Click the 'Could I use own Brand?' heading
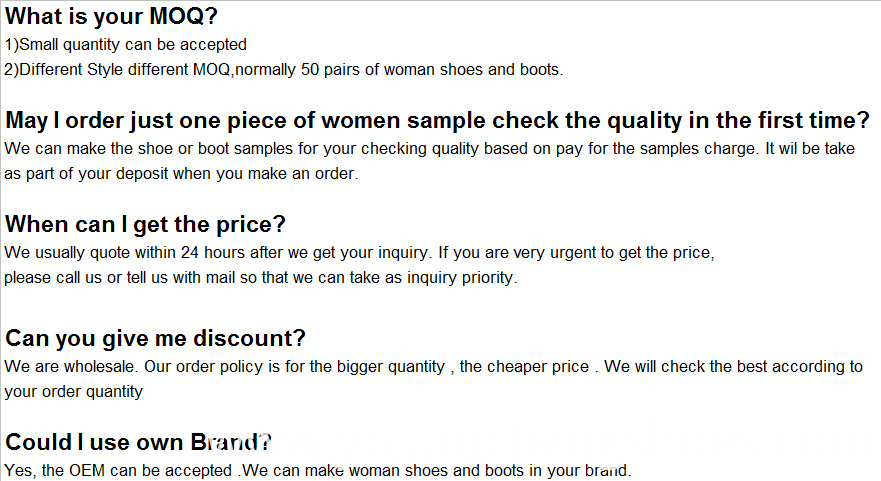 [138, 442]
